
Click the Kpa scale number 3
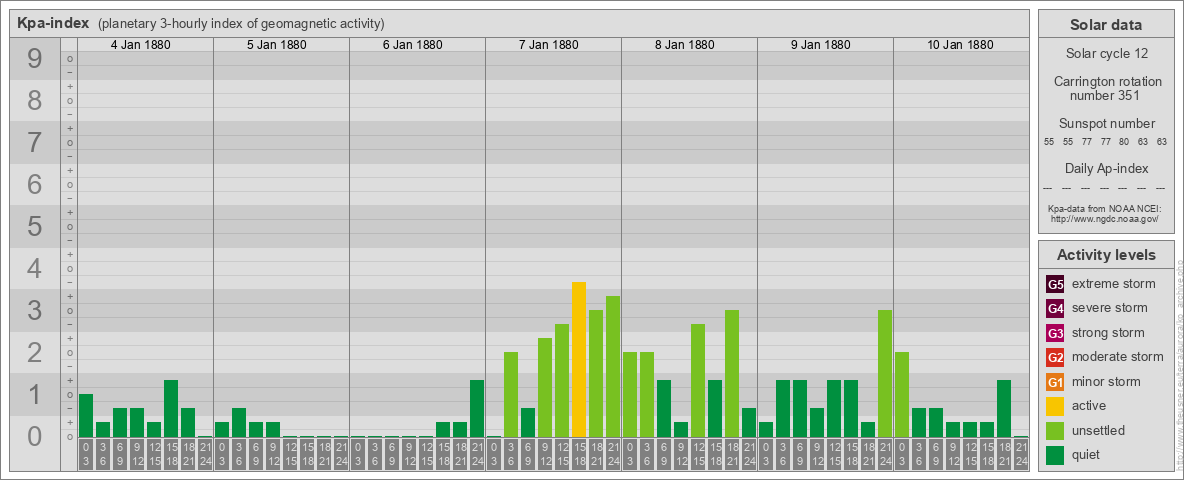point(35,310)
